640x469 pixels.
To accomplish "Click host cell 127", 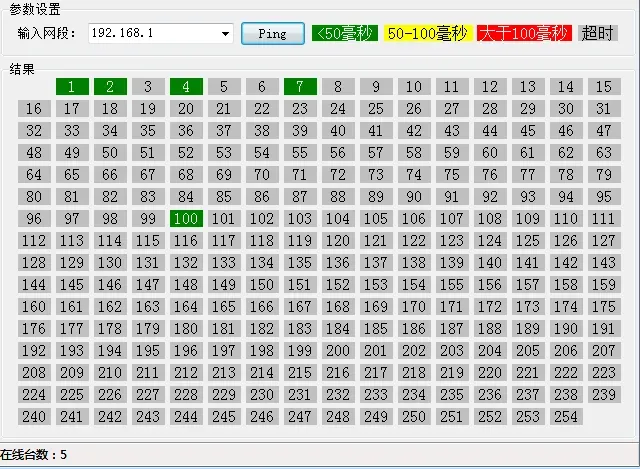I will (604, 241).
